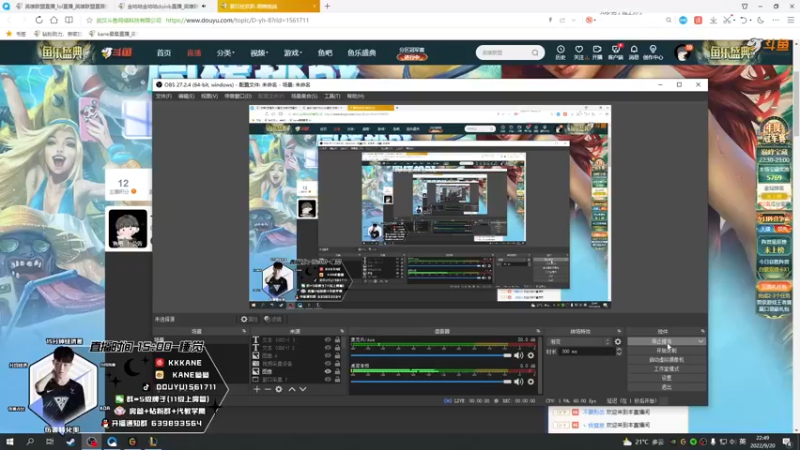
Task: Open 麦克风/Aux audio settings gear
Action: 531,356
